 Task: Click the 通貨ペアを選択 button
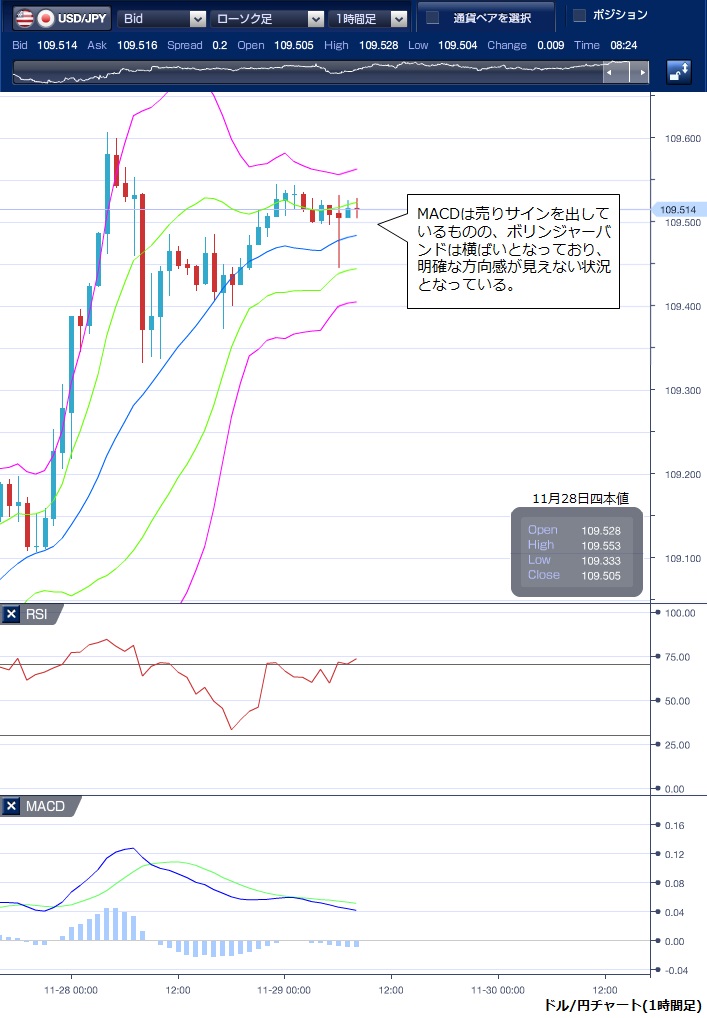(485, 17)
